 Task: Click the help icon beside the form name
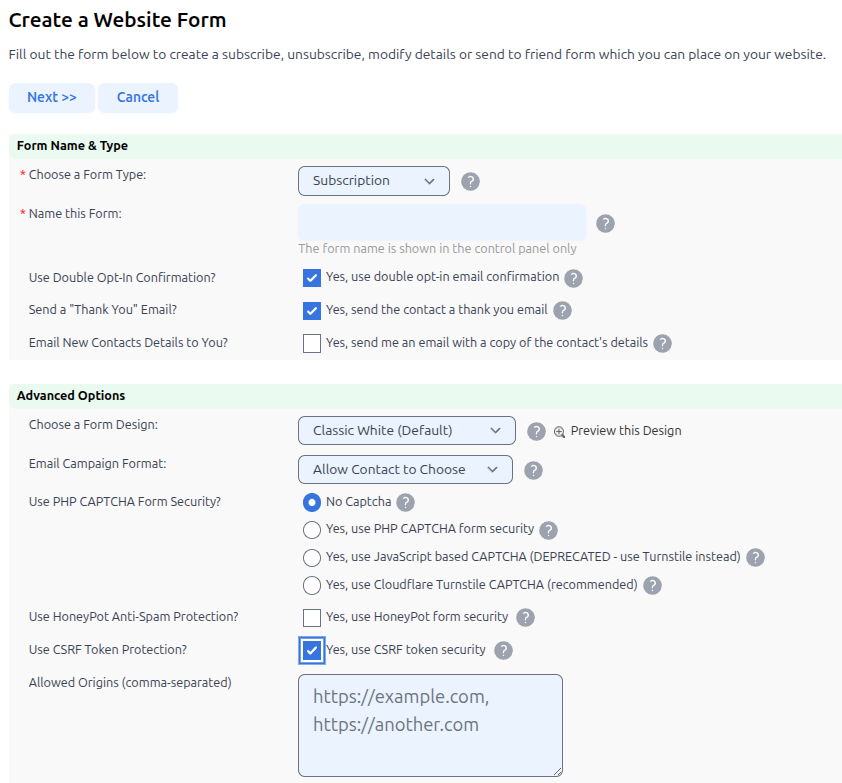point(605,223)
